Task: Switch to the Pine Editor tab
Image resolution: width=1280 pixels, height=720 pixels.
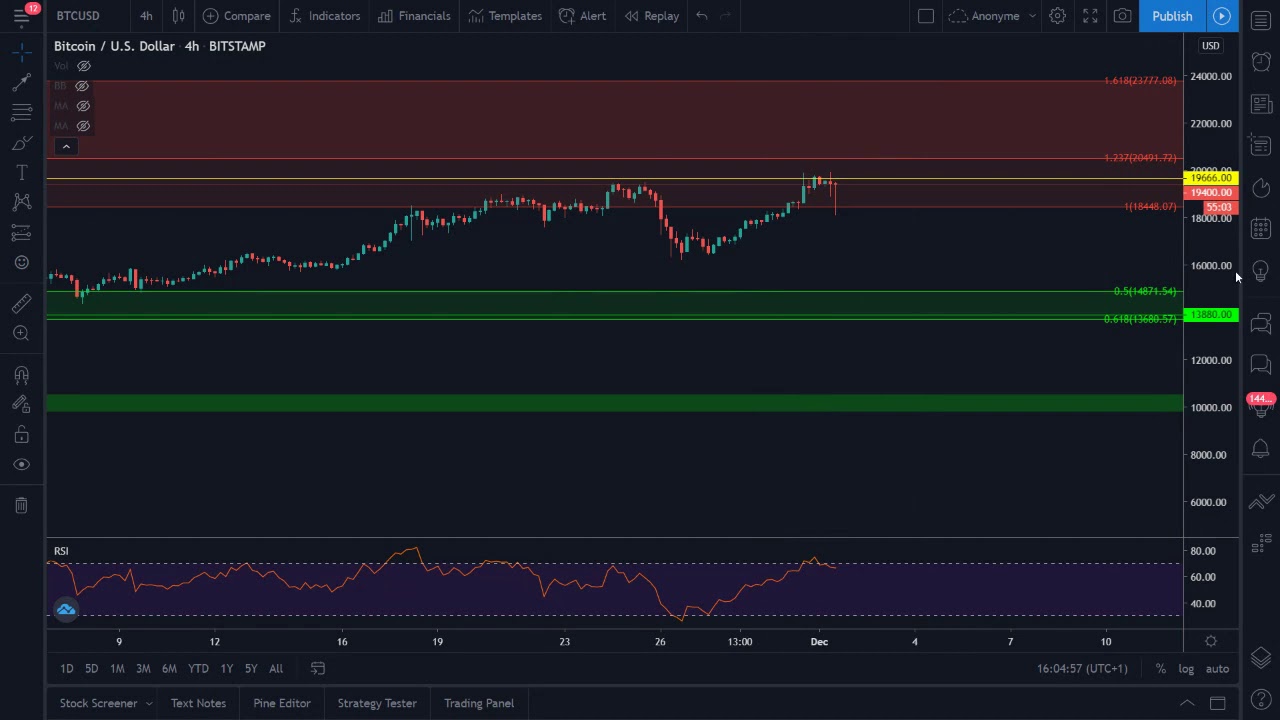Action: [281, 703]
